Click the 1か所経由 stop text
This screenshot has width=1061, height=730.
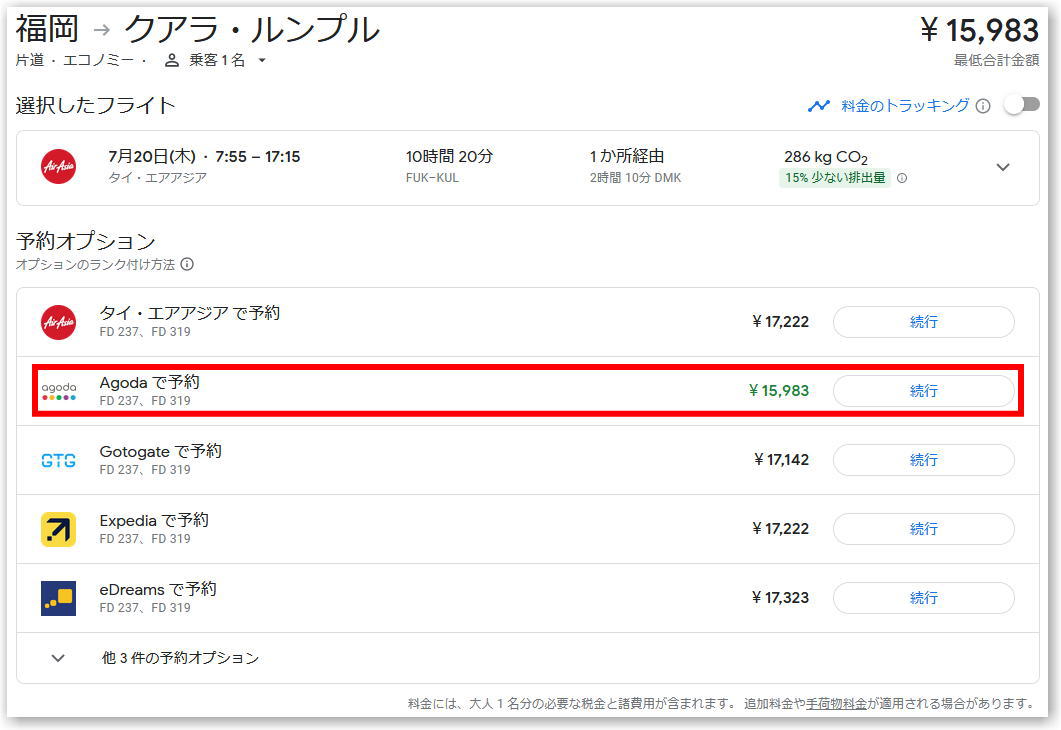pyautogui.click(x=627, y=156)
